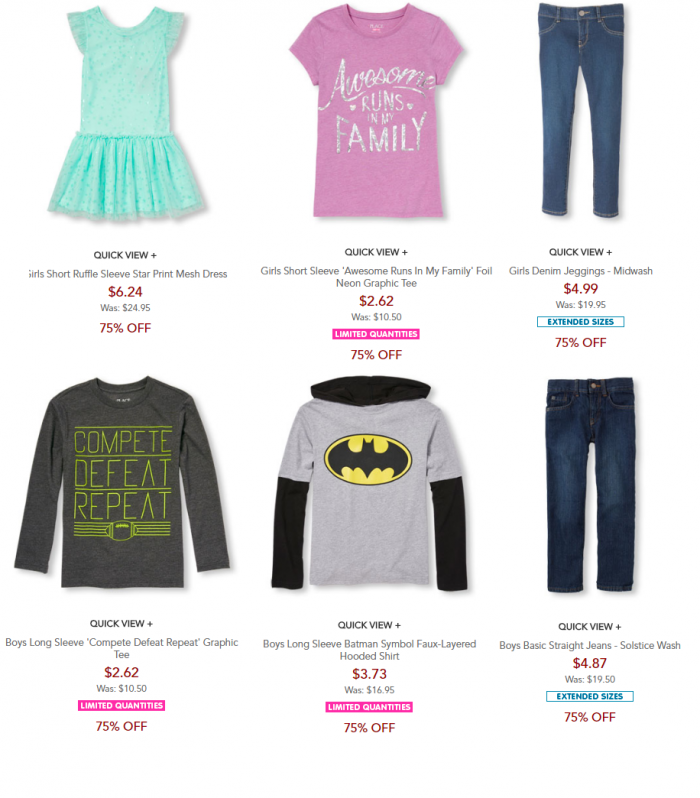Click the Limited Quantities badge under the Batman shirt

pos(370,707)
